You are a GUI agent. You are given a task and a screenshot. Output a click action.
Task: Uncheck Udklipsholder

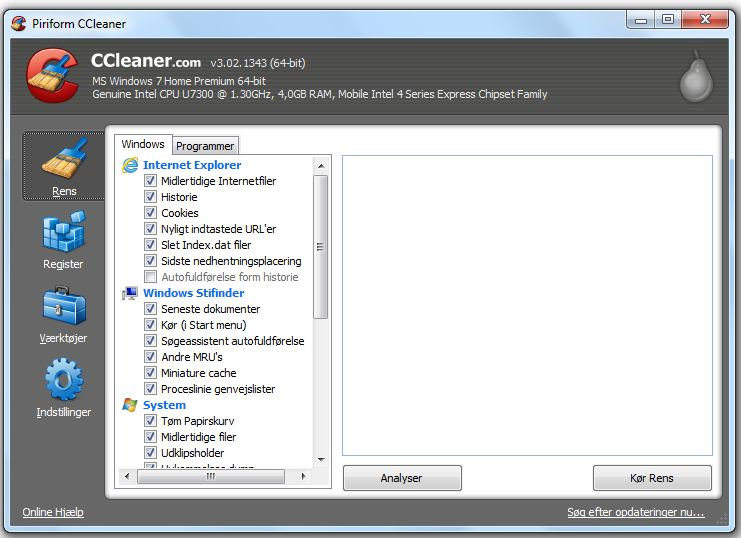150,453
